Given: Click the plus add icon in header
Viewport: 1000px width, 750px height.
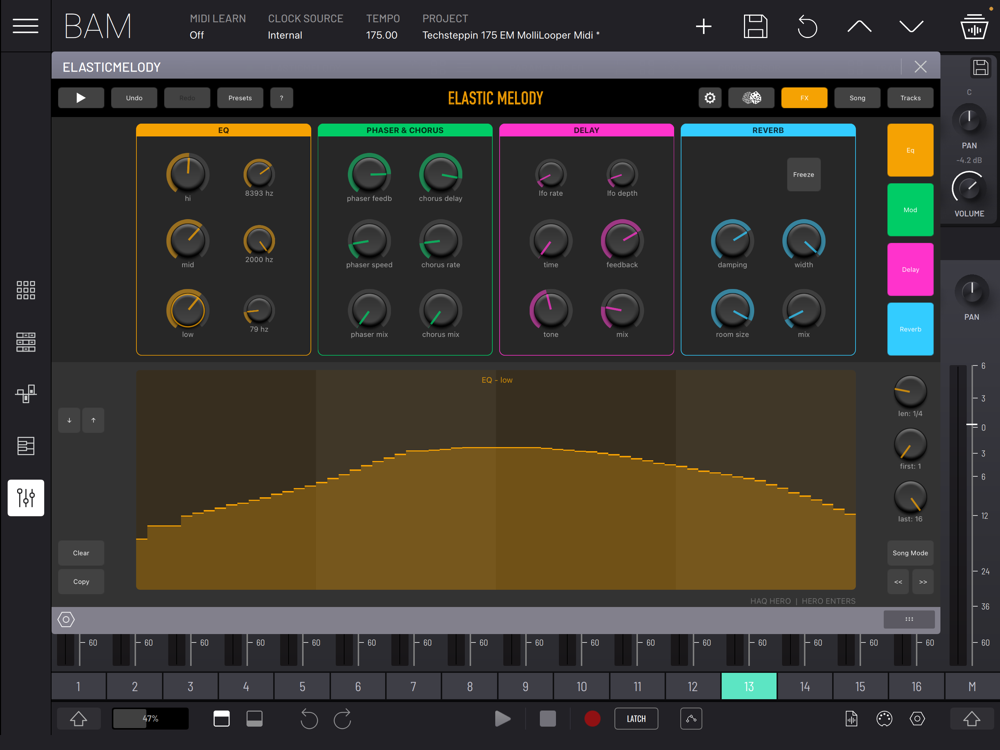Looking at the screenshot, I should click(704, 27).
